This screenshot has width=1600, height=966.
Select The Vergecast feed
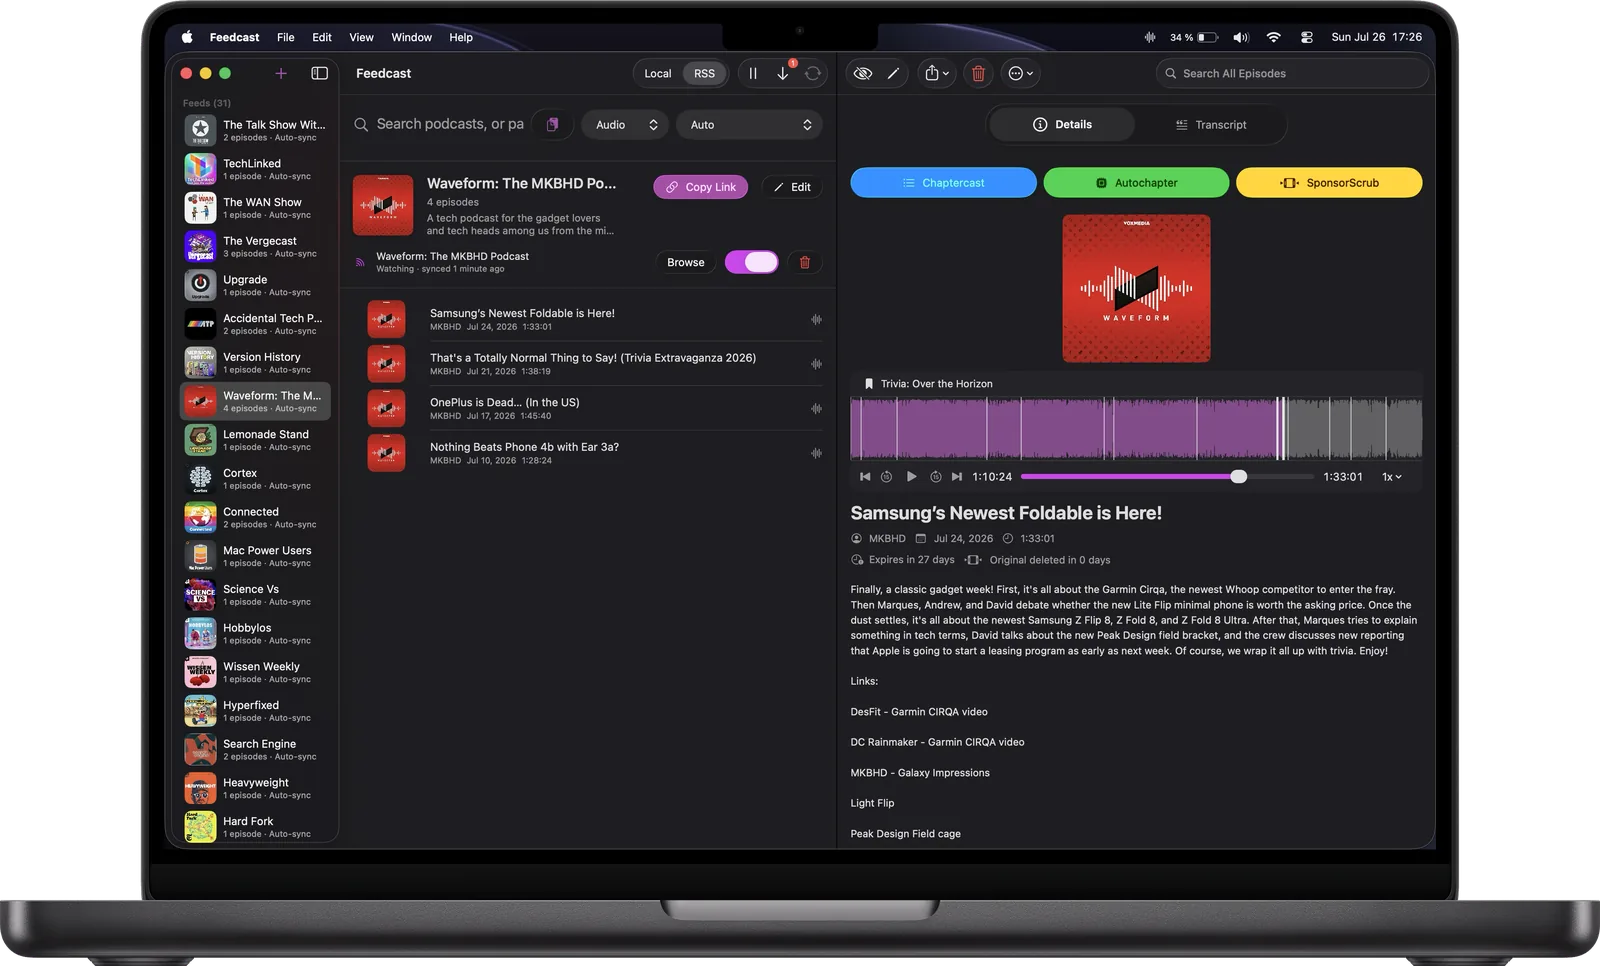tap(255, 246)
